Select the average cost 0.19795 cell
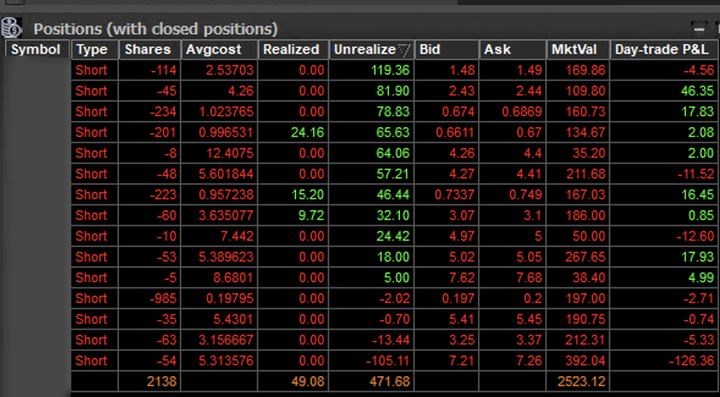The height and width of the screenshot is (397, 720). point(219,298)
